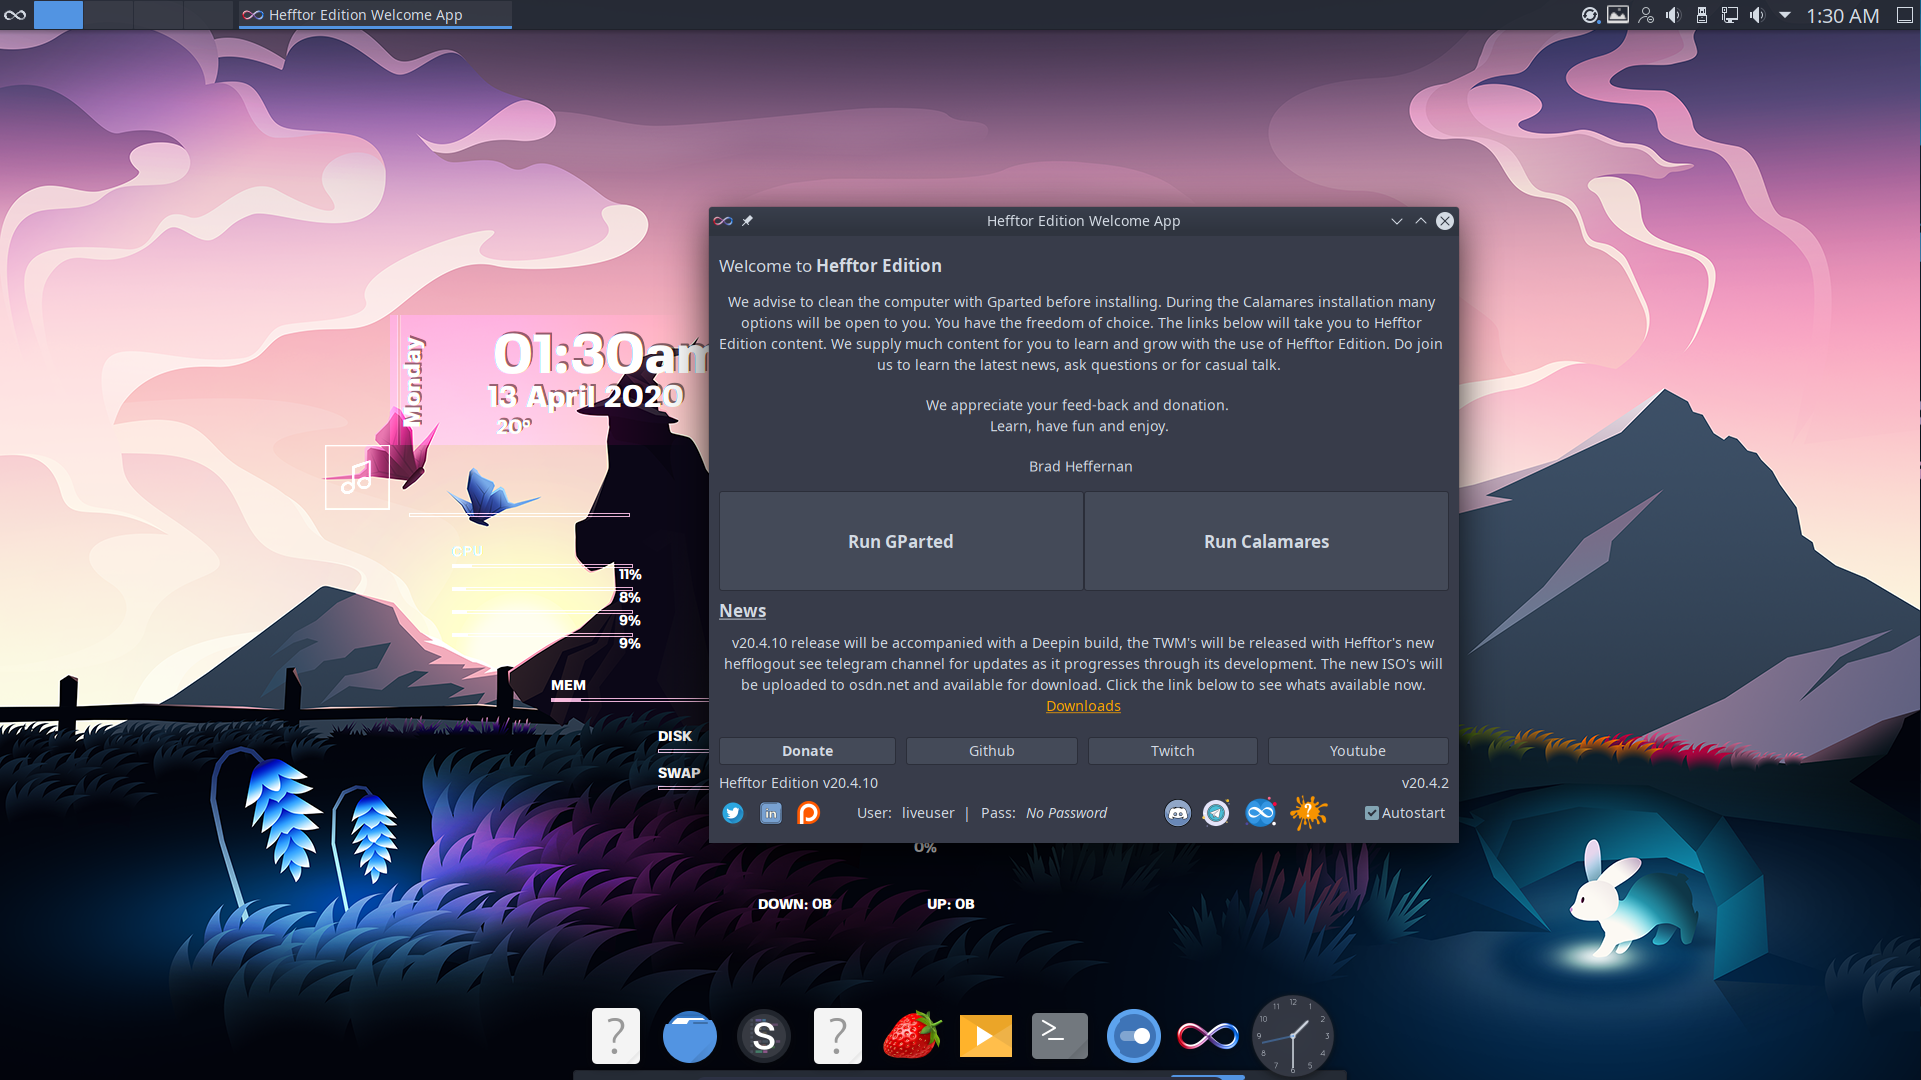Click the pin icon in the Welcome App titlebar

747,221
